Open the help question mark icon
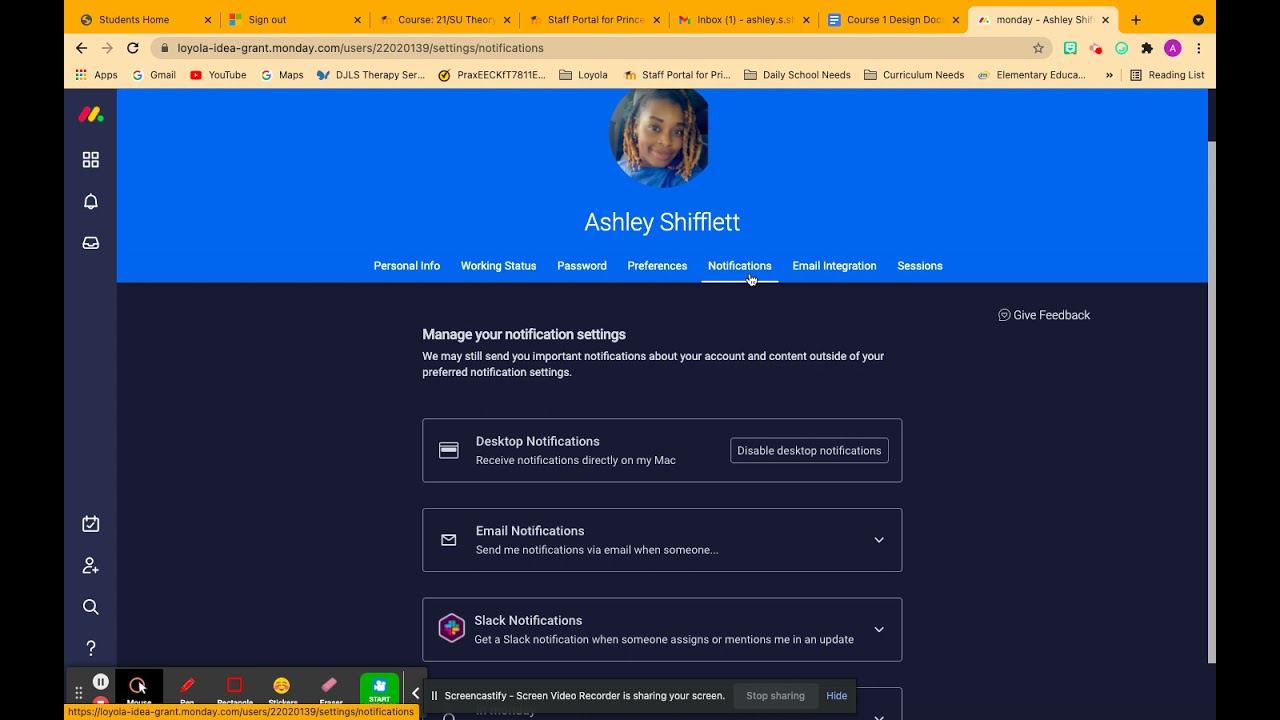 91,648
